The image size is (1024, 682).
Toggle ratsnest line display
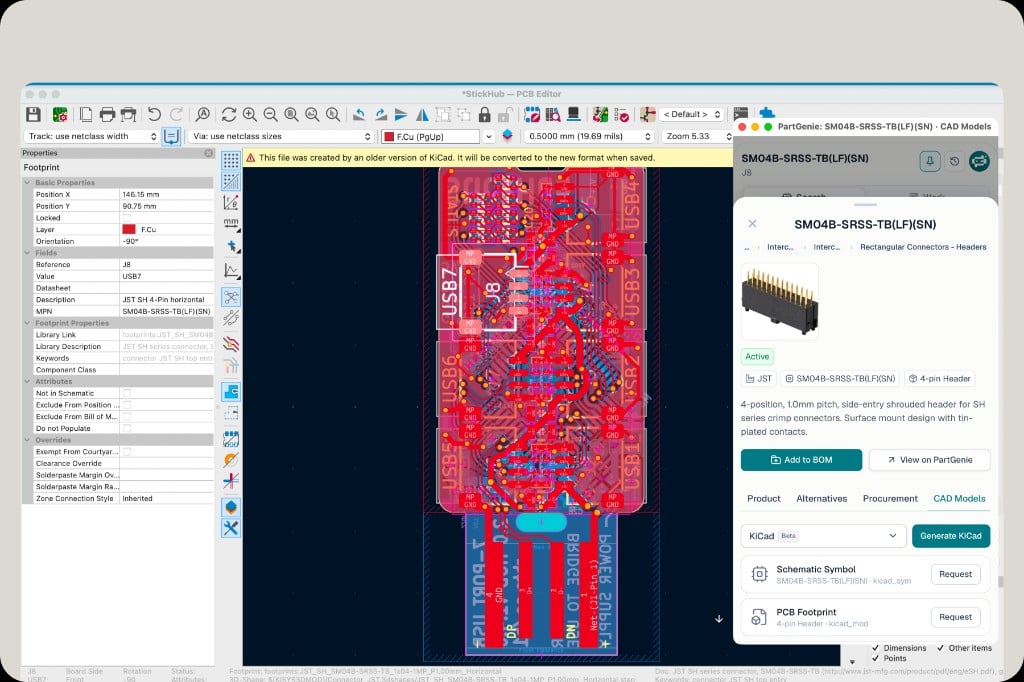coord(231,297)
